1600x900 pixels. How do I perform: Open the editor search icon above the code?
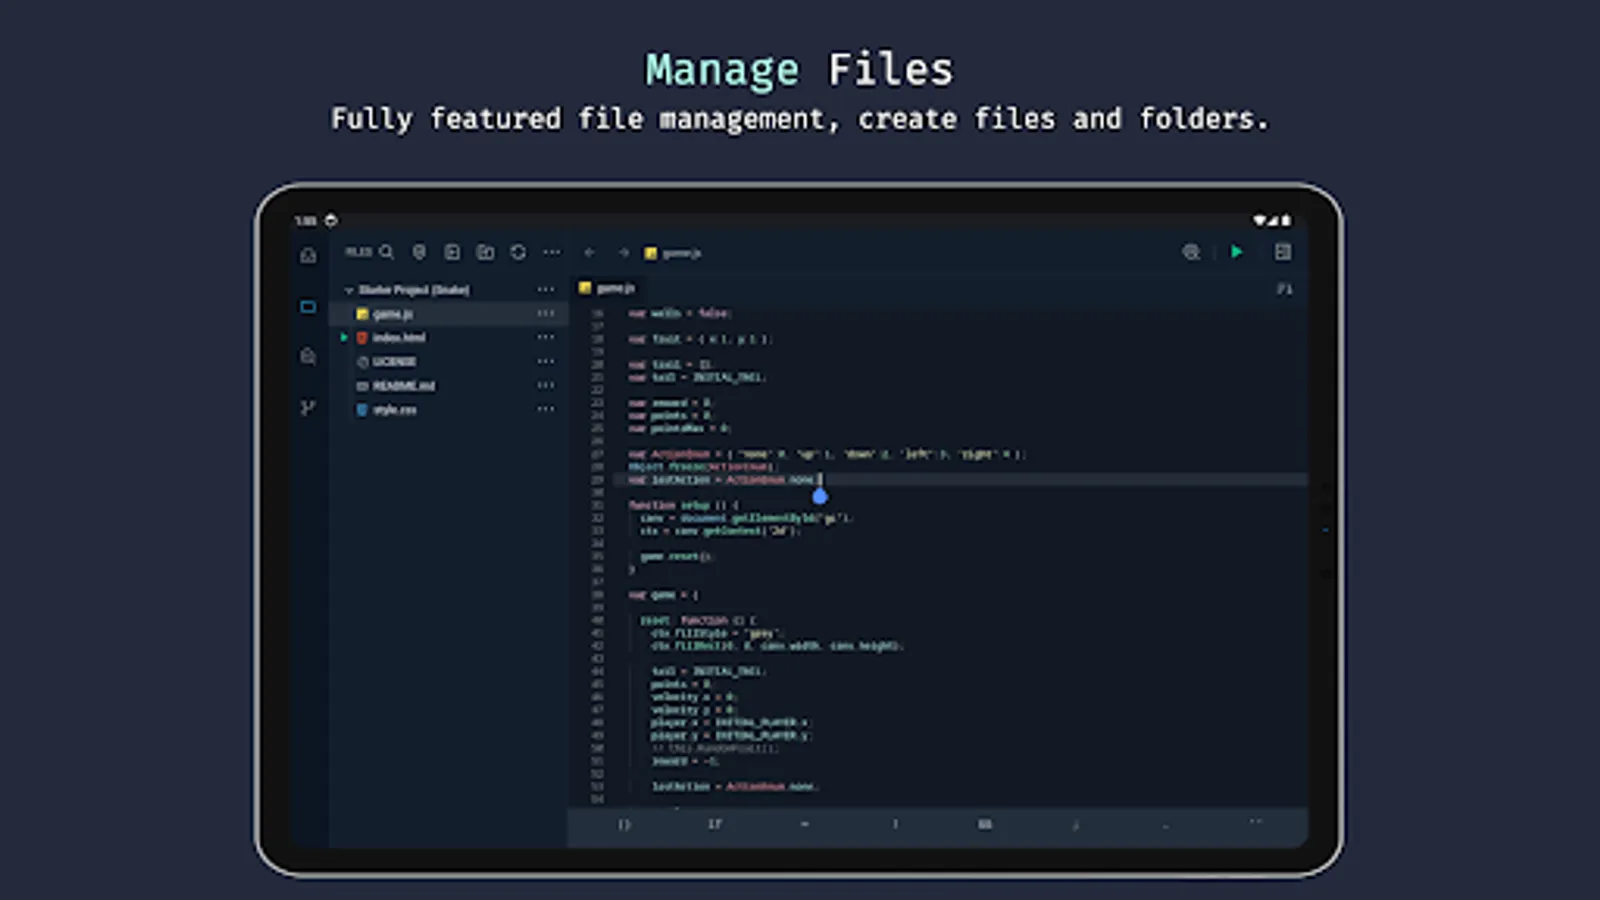(x=1190, y=253)
